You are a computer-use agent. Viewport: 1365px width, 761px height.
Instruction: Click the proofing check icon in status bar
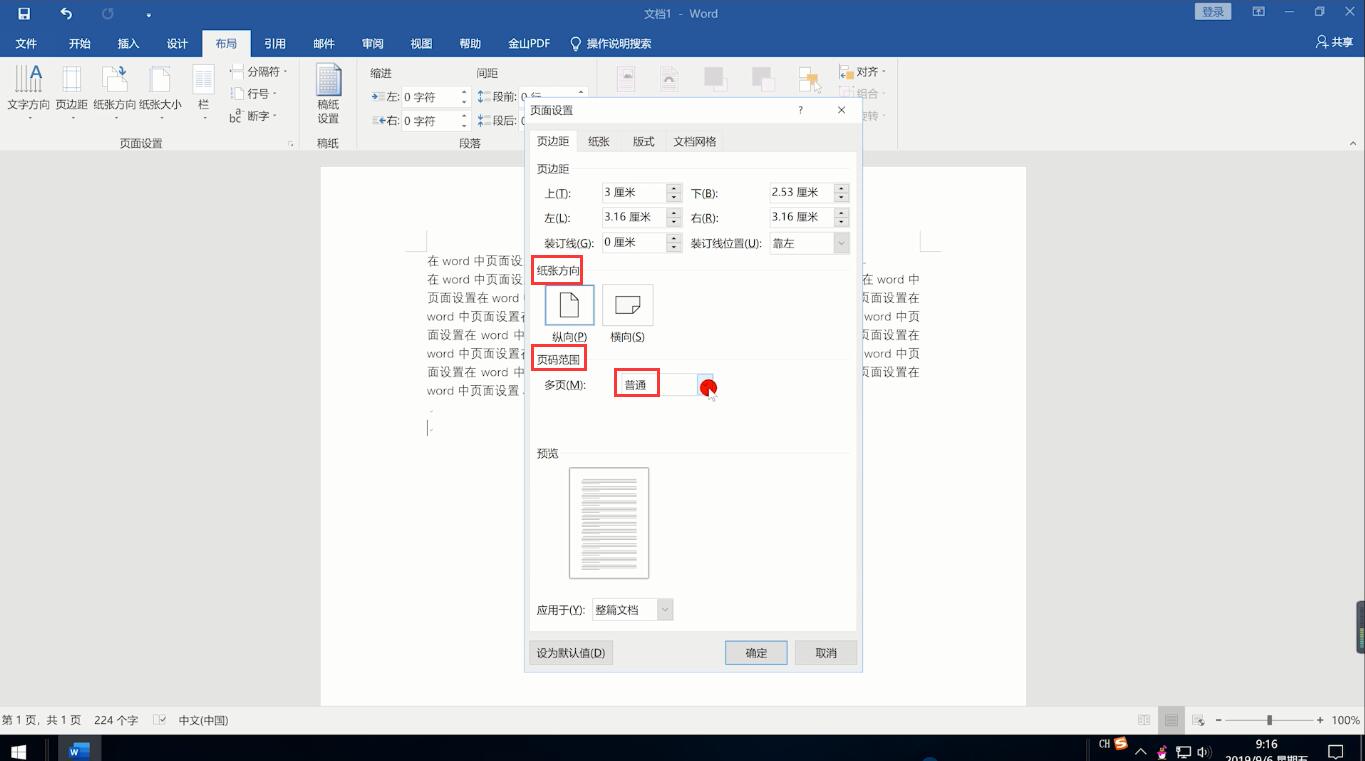click(x=159, y=720)
